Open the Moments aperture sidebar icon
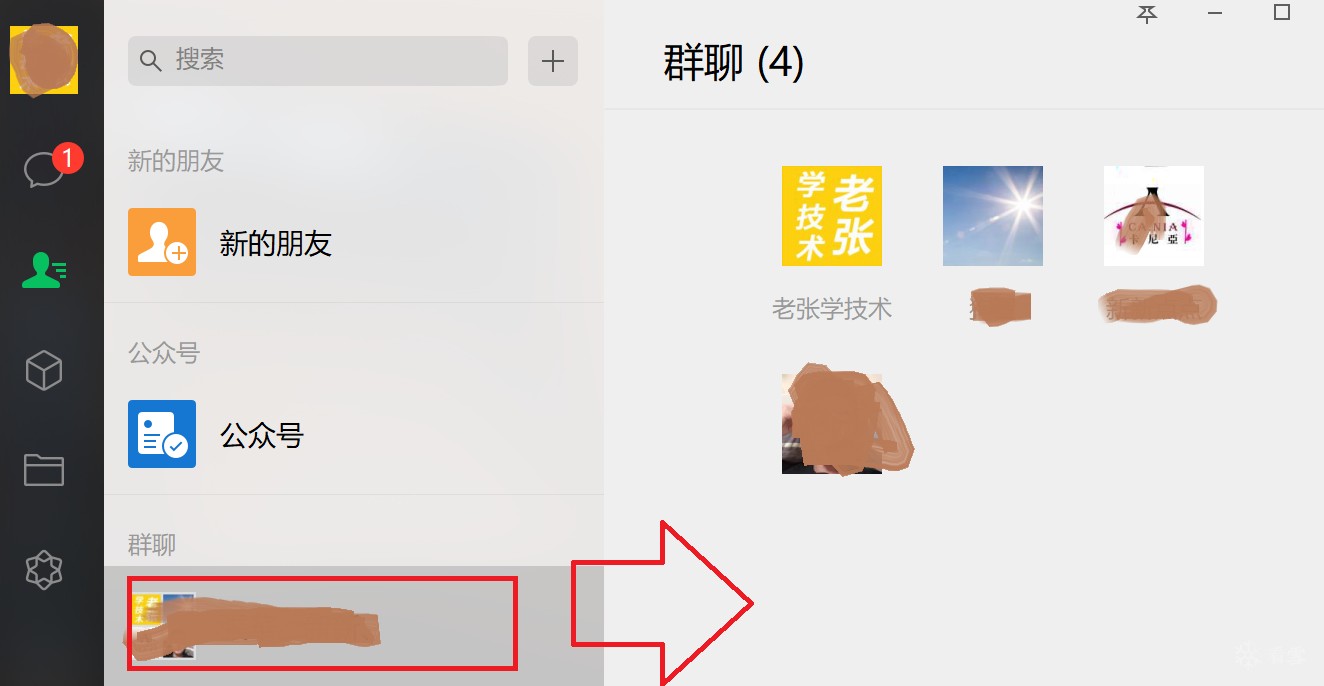Screen dimensions: 1324x686 (x=44, y=571)
